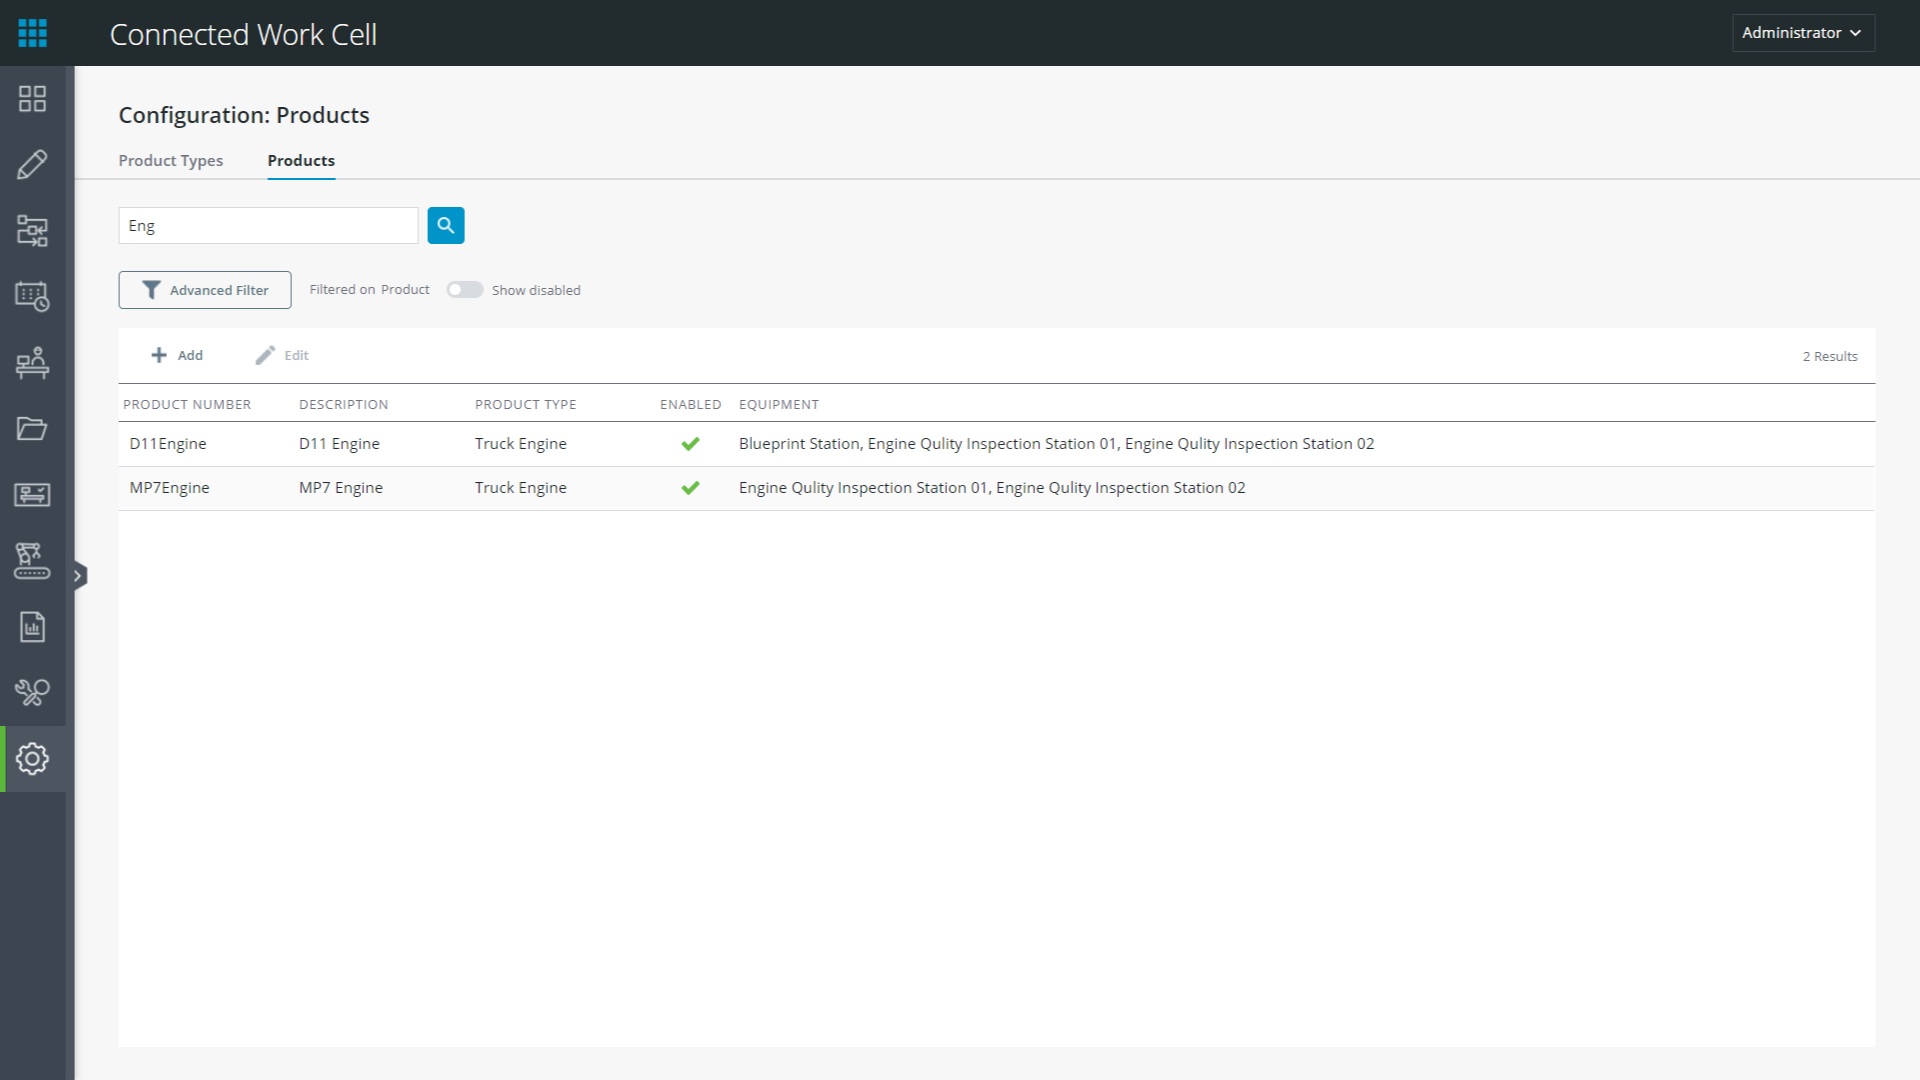This screenshot has height=1080, width=1920.
Task: Click the blue magnifier search button
Action: (446, 226)
